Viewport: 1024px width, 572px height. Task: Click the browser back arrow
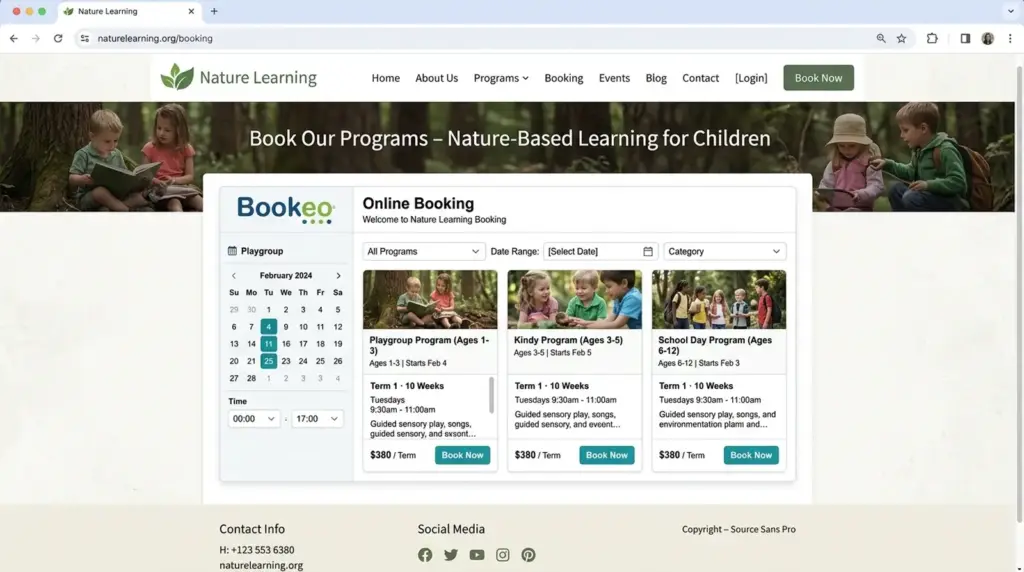tap(14, 39)
